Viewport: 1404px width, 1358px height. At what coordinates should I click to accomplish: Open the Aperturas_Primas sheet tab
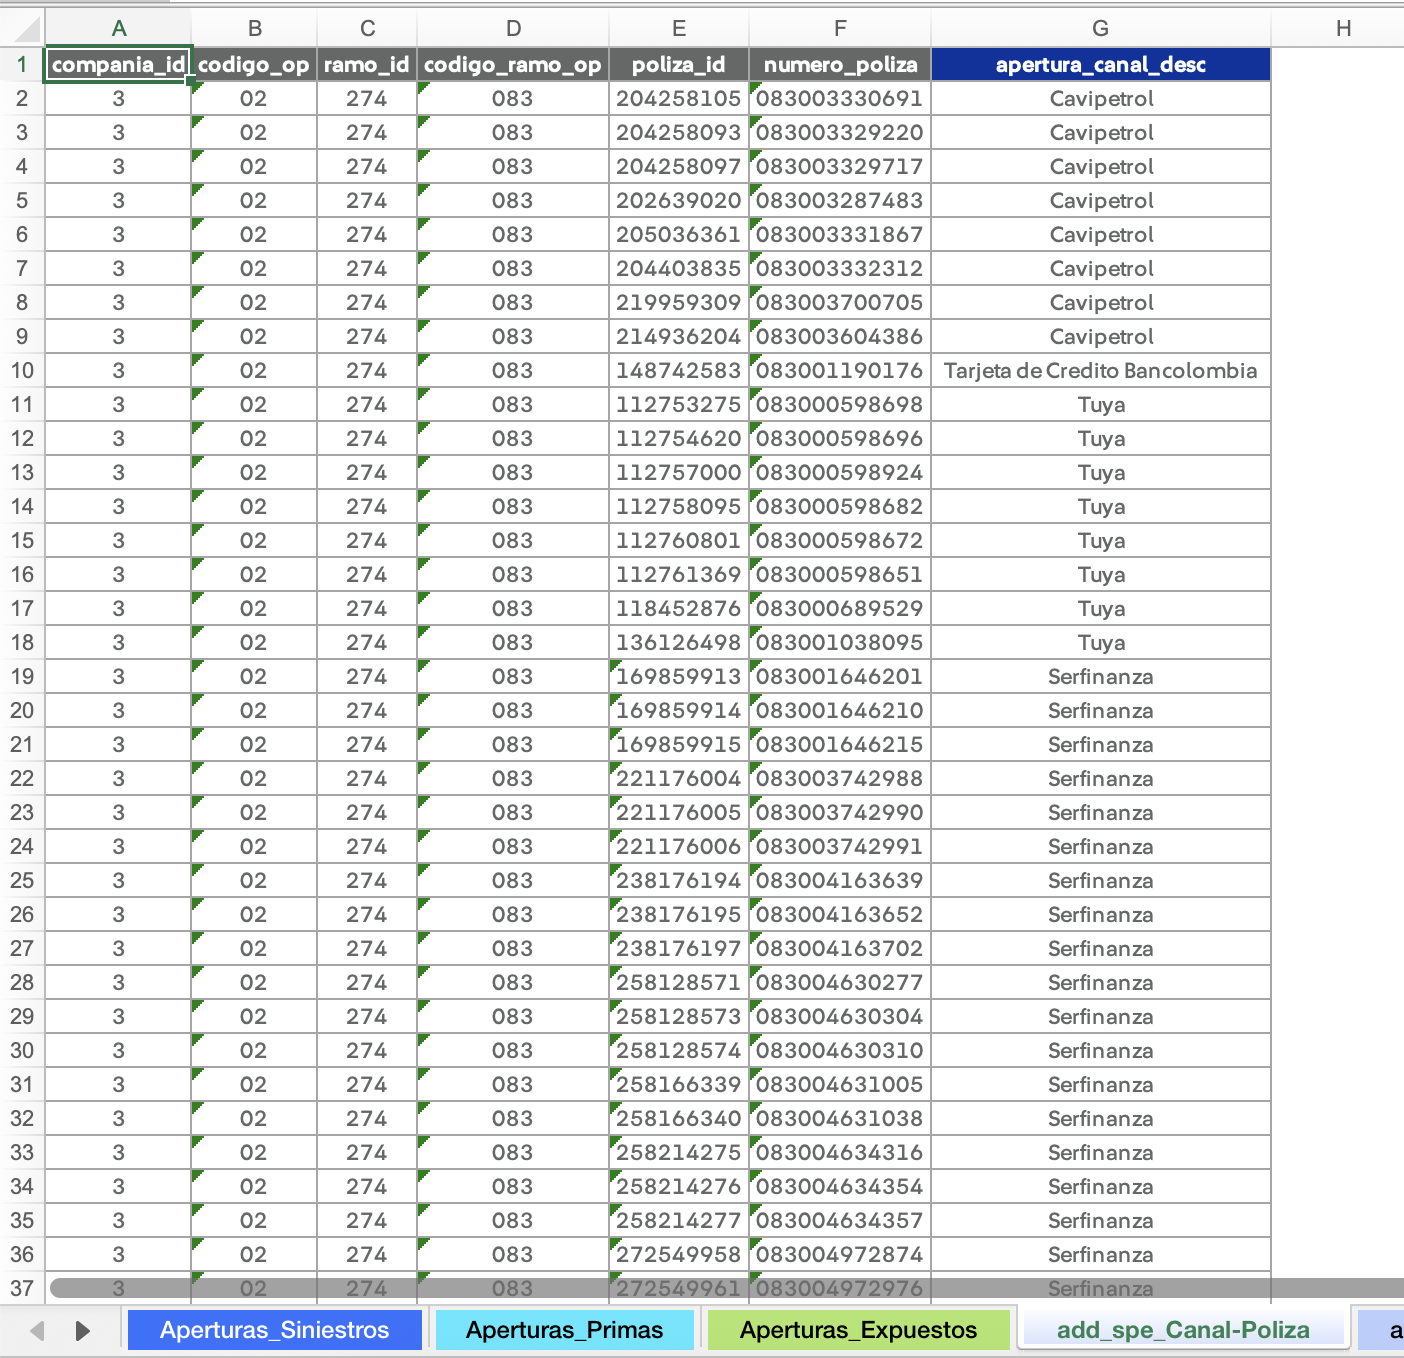(x=564, y=1330)
